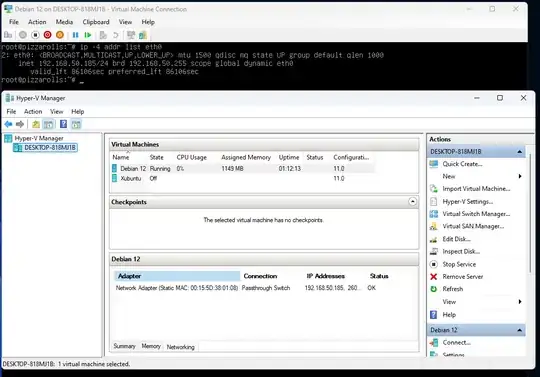The image size is (540, 377).
Task: Click red X Remove Server icon
Action: tap(434, 276)
